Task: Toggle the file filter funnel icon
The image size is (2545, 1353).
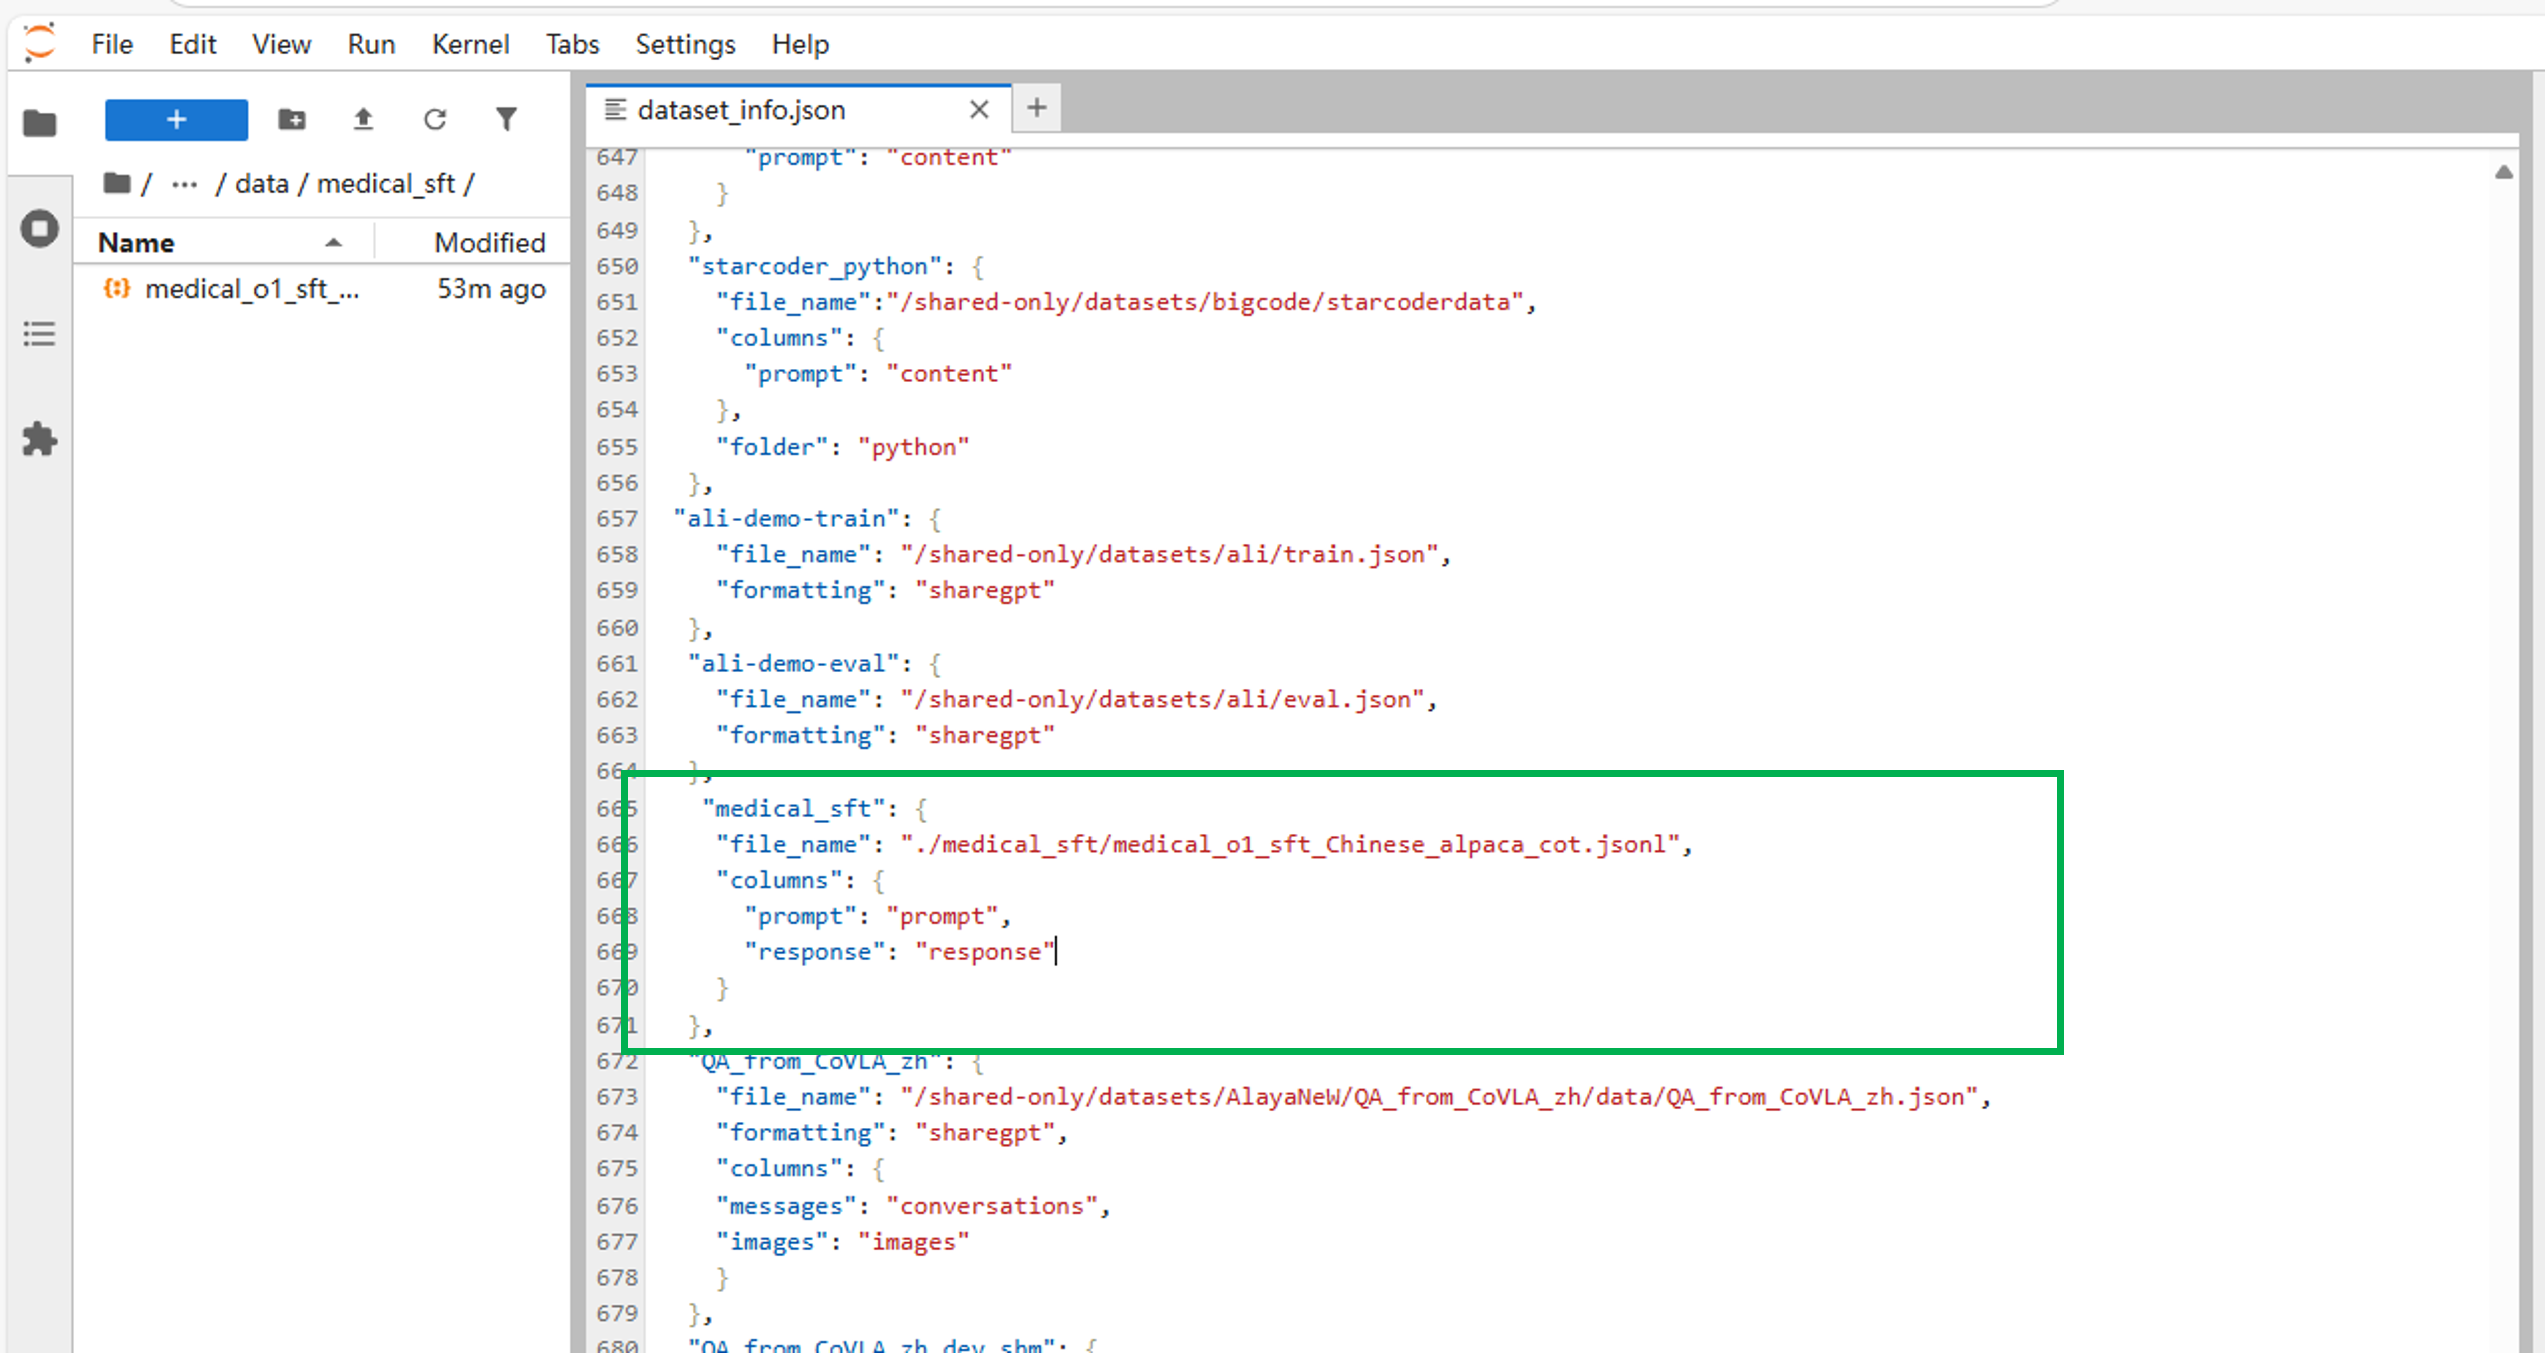Action: point(506,120)
